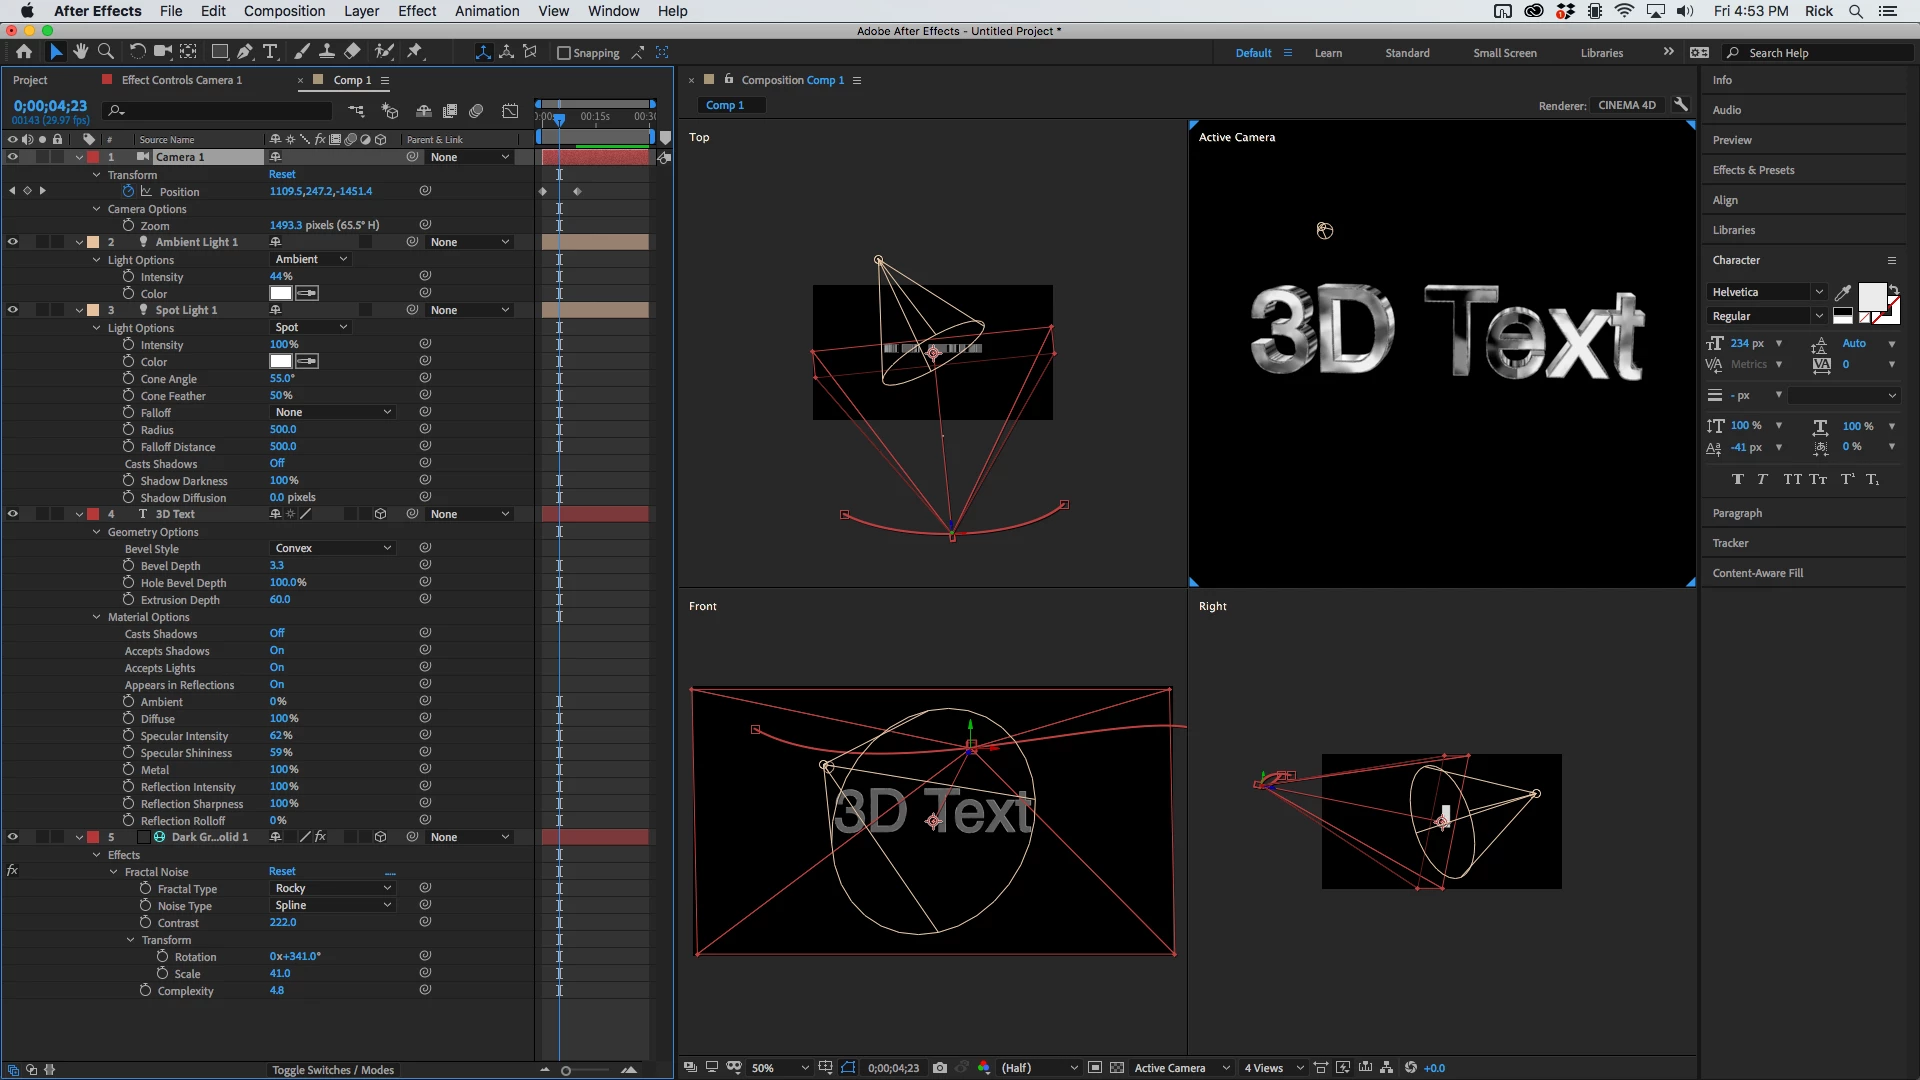Select the Hand tool
This screenshot has height=1080, width=1920.
tap(80, 52)
